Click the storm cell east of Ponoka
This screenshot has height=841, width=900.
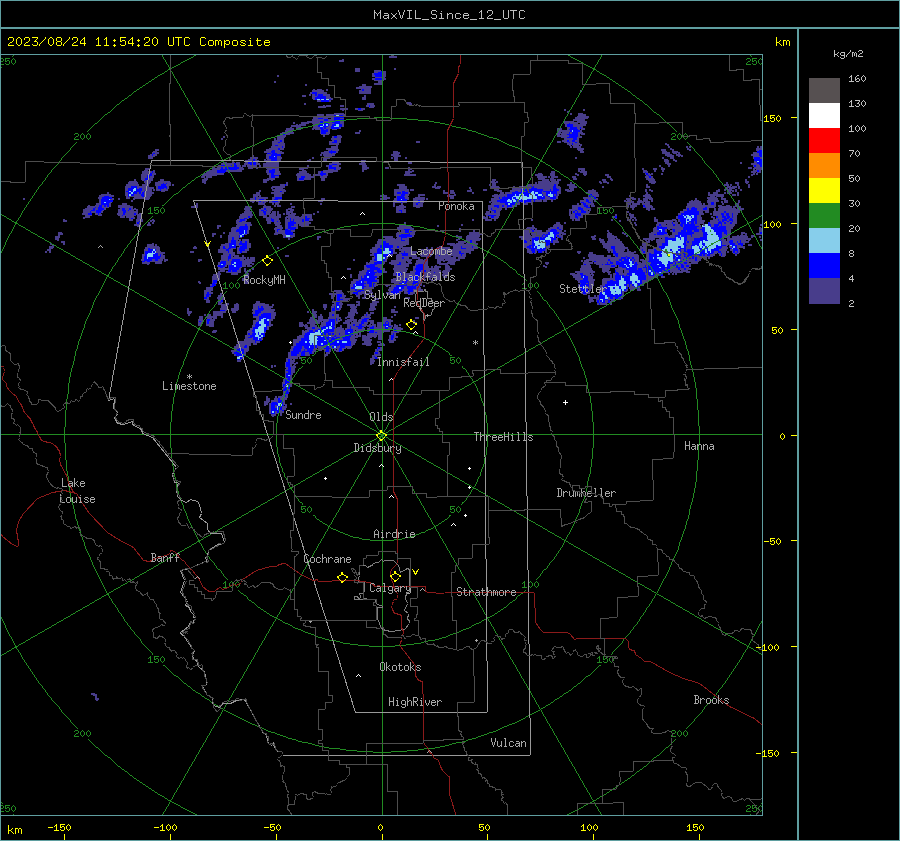[523, 196]
